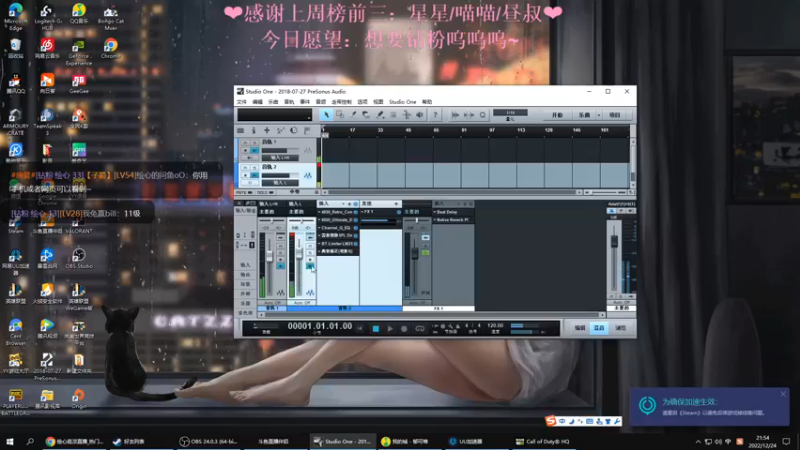Click the 混音 mixer view button

[x=599, y=328]
